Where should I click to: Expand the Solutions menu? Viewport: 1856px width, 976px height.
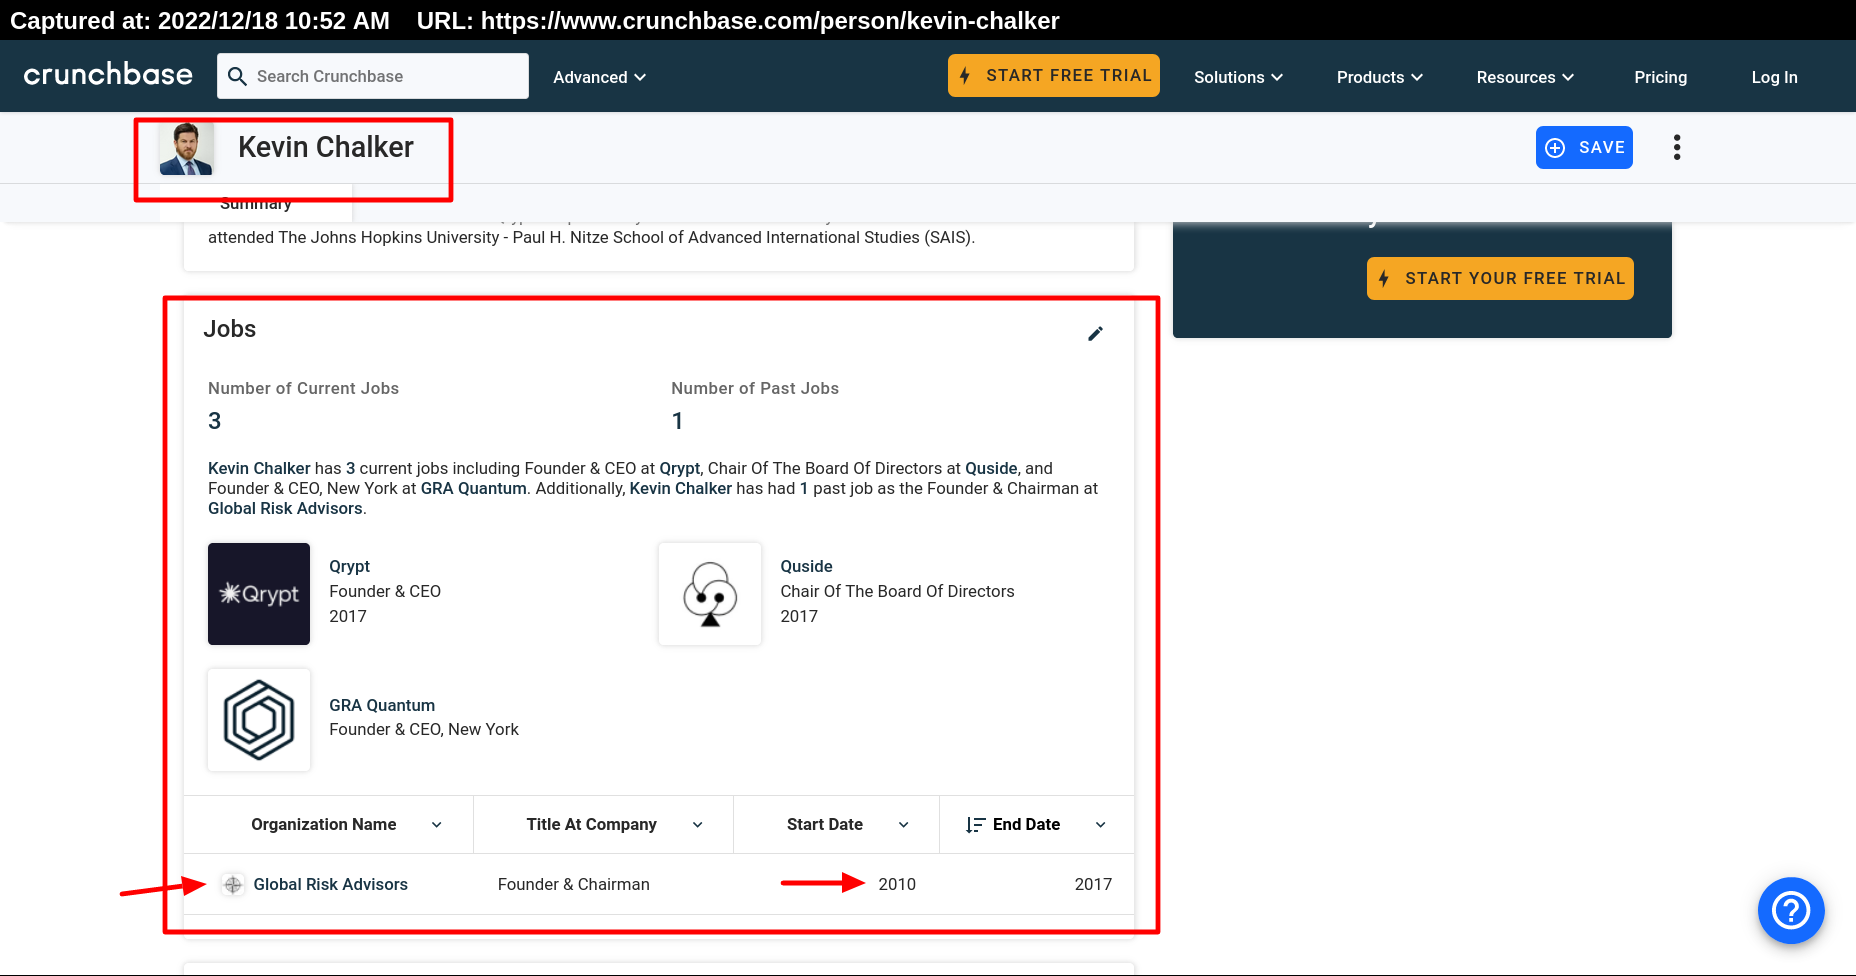(1238, 77)
